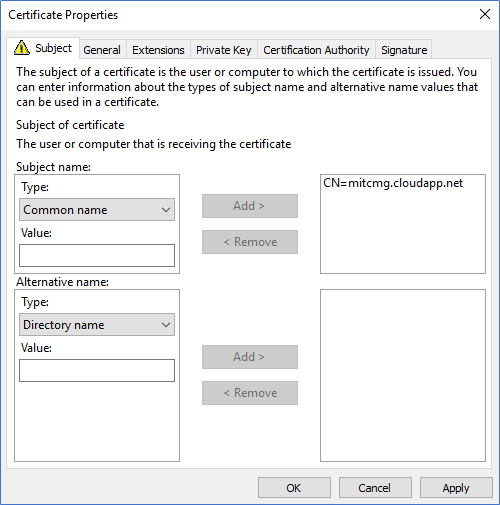The height and width of the screenshot is (505, 500).
Task: Switch to the General tab
Action: click(x=102, y=50)
